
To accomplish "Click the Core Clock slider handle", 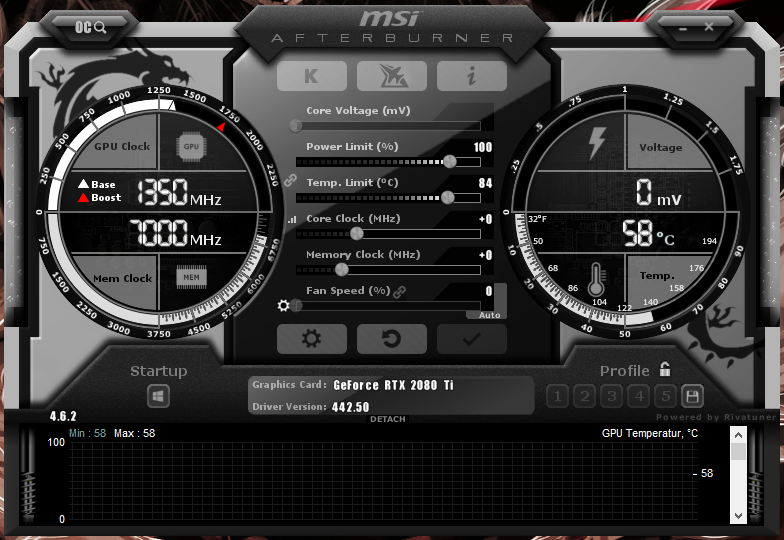I will click(356, 233).
